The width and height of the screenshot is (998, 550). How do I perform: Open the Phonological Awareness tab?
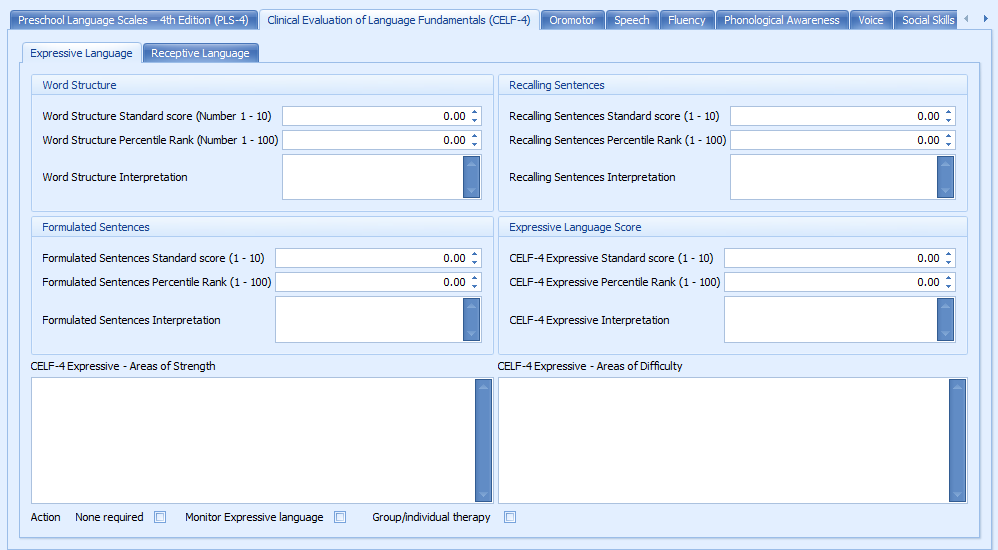click(782, 20)
